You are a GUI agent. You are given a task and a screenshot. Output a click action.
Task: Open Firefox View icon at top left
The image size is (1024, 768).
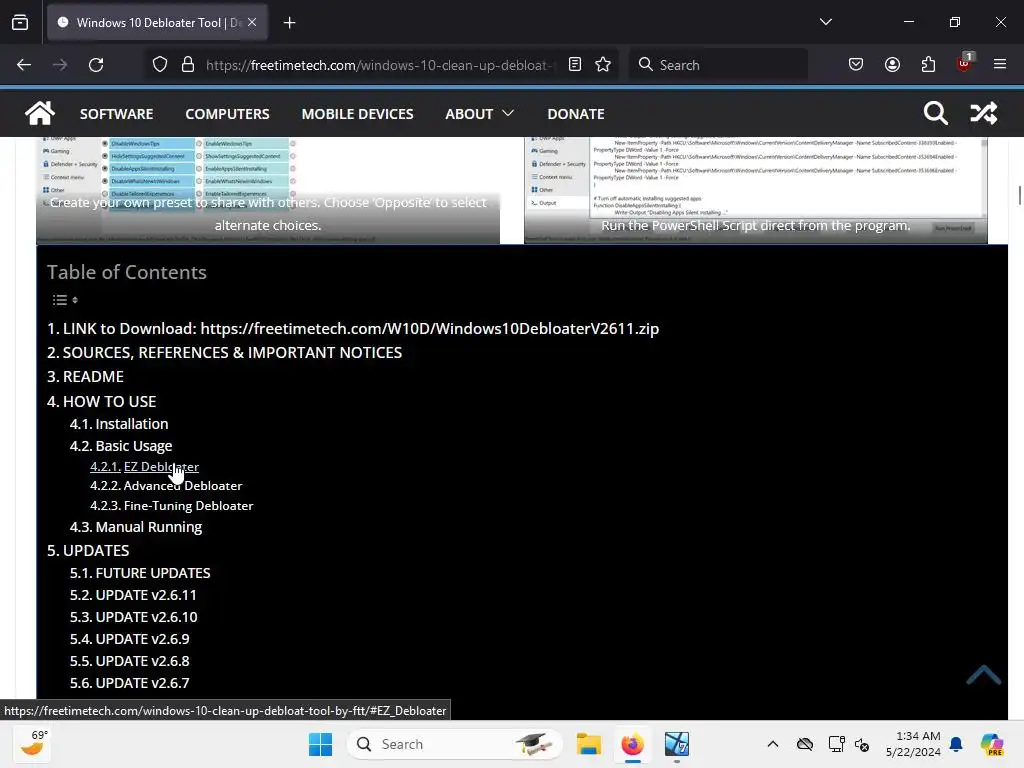[20, 22]
